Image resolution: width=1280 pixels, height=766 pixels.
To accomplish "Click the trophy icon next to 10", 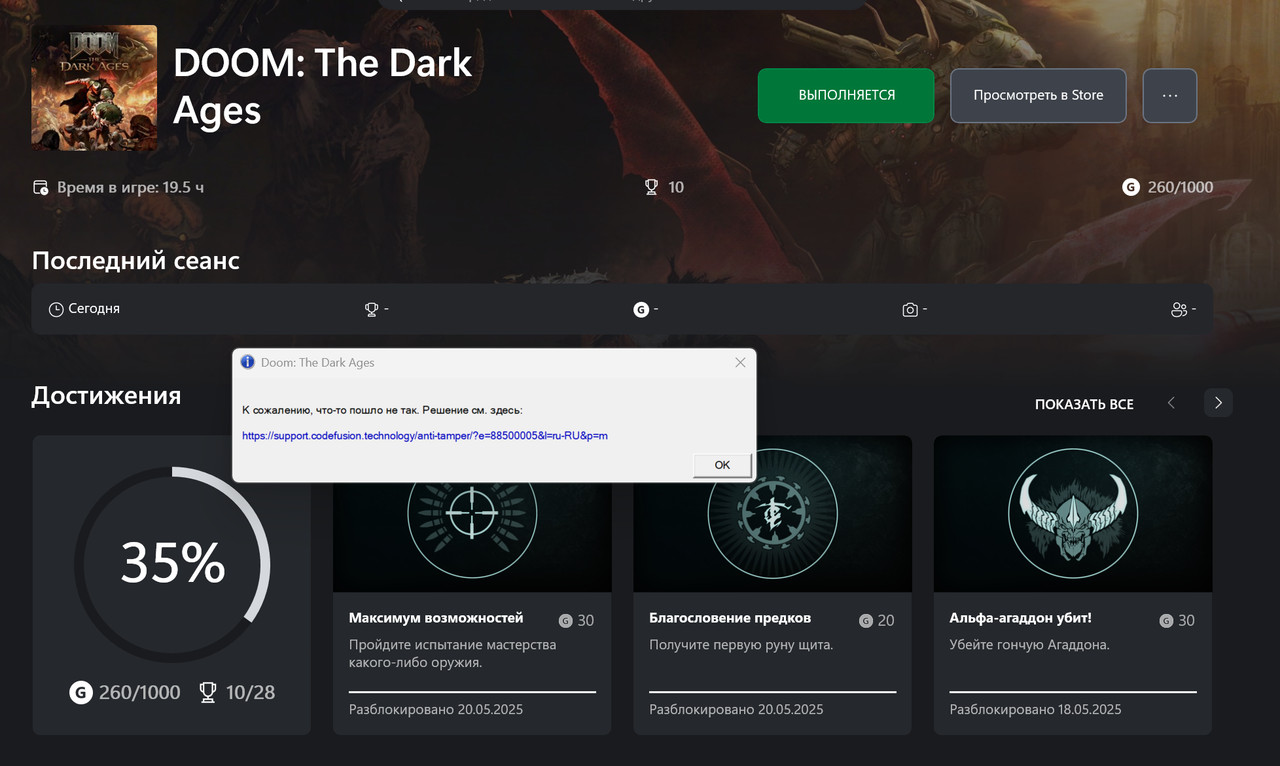I will (651, 187).
